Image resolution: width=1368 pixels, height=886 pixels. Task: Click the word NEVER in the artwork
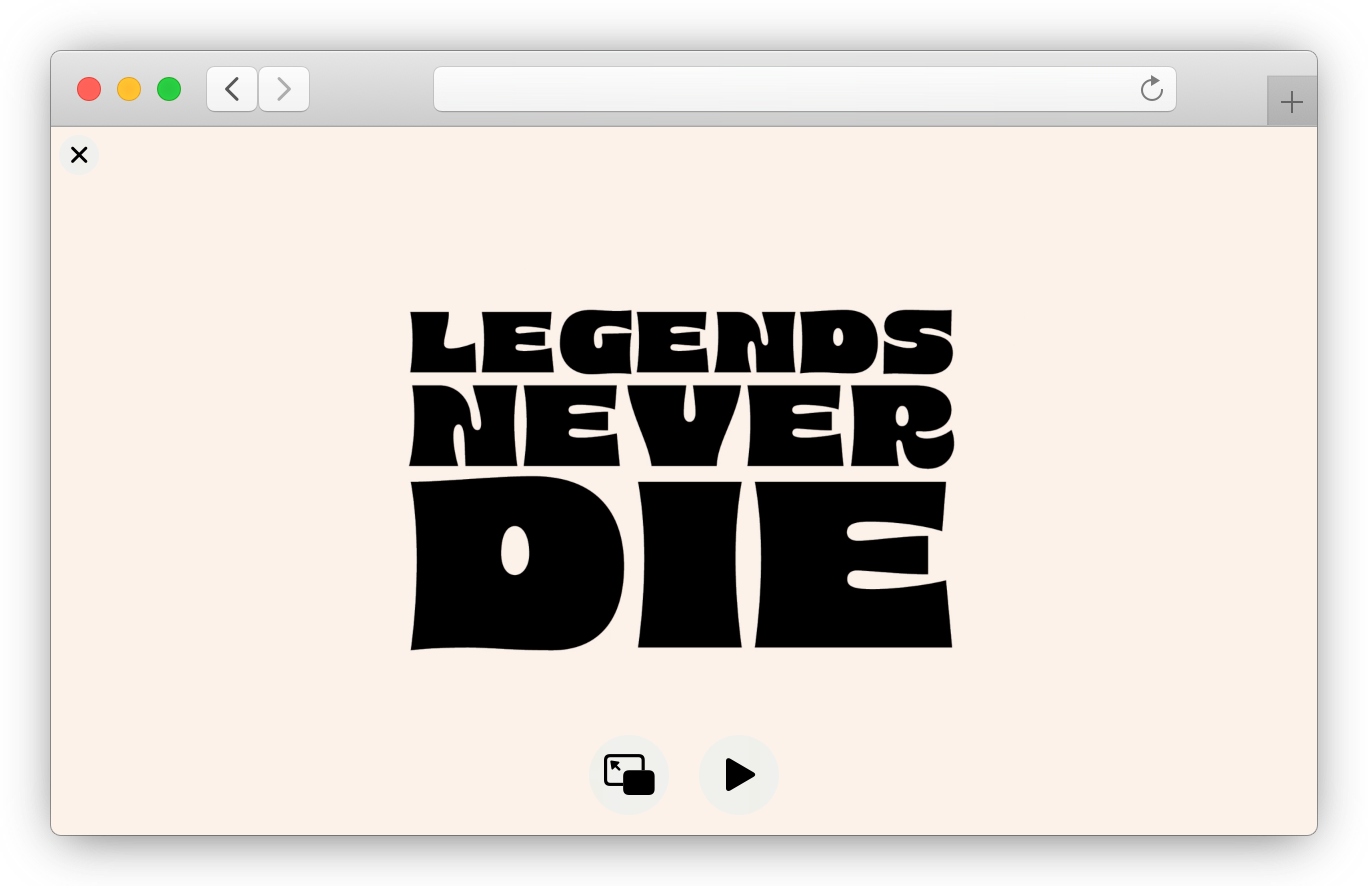[x=681, y=427]
